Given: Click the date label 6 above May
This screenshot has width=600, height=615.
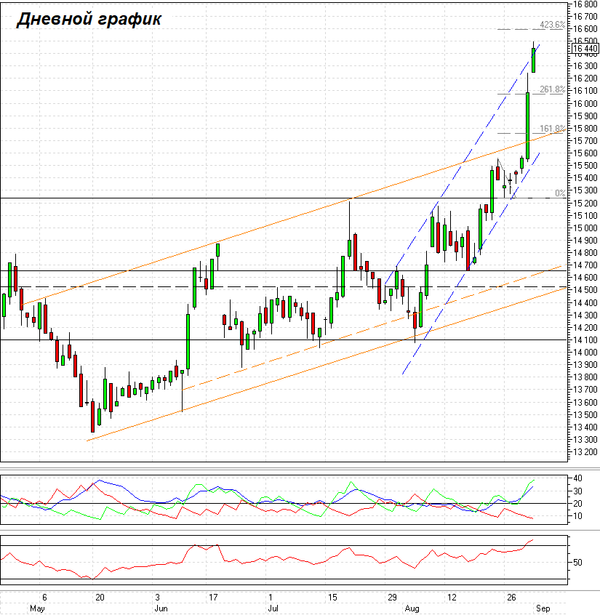Looking at the screenshot, I should [45, 597].
